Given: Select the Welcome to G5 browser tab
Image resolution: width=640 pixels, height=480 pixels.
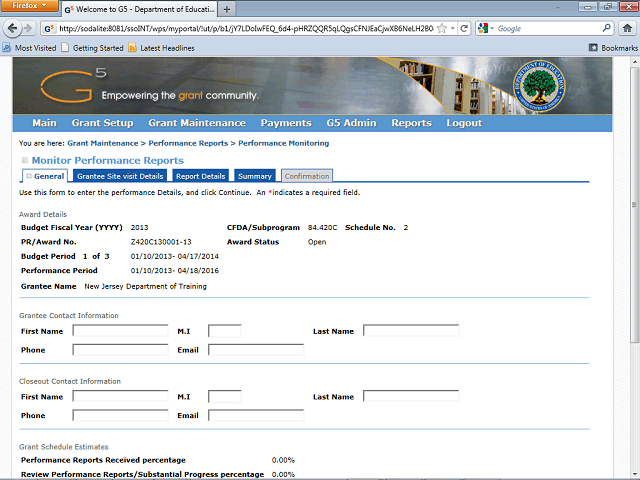Looking at the screenshot, I should click(x=140, y=9).
